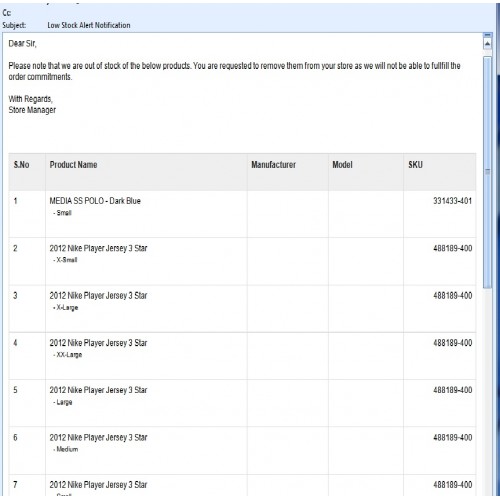
Task: Click the Dear Sir greeting line
Action: 22,44
